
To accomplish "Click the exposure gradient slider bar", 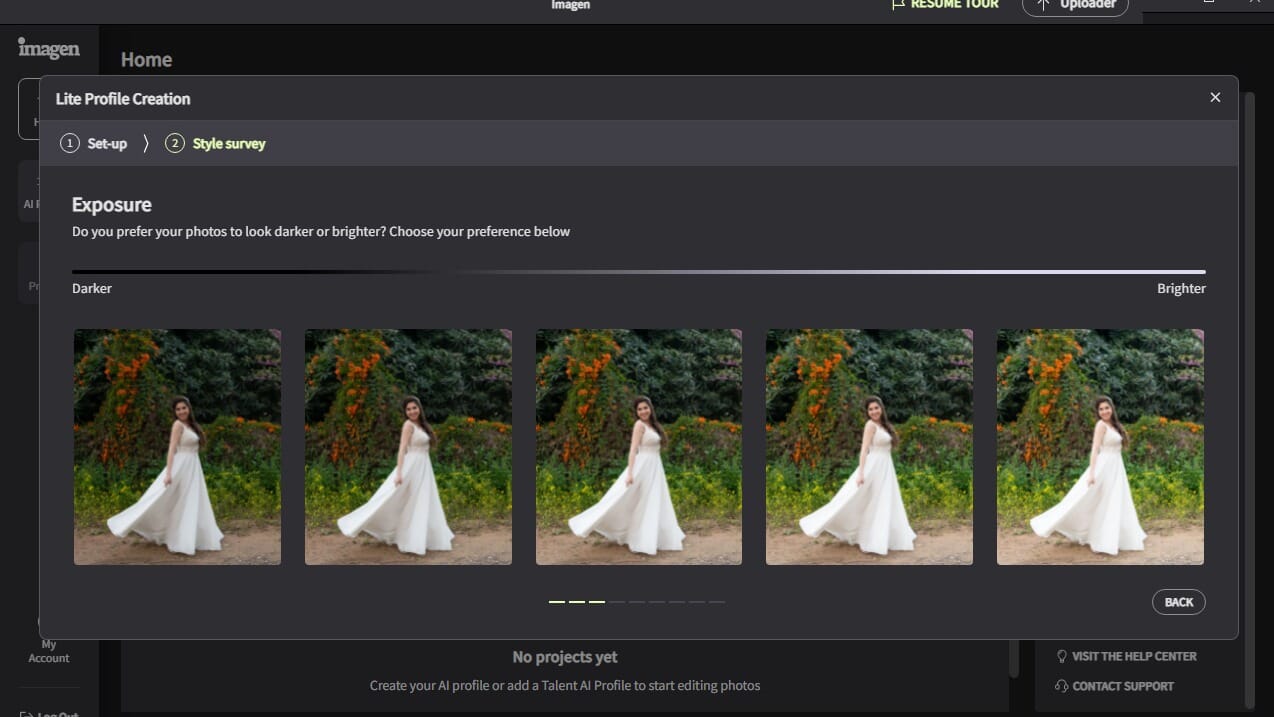I will 638,270.
